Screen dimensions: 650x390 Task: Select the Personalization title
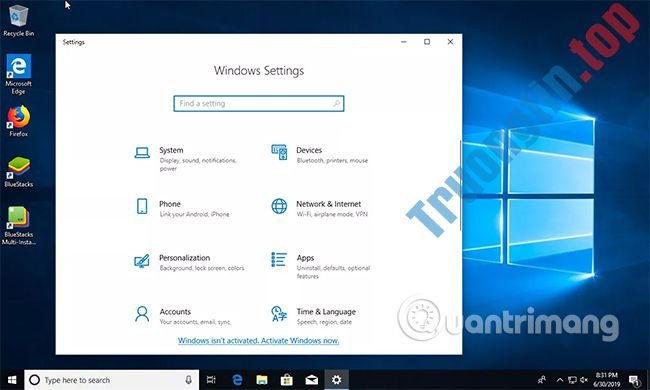click(184, 258)
